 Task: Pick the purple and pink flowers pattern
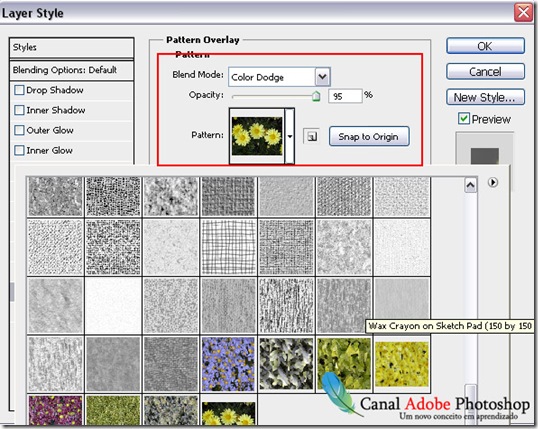55,410
